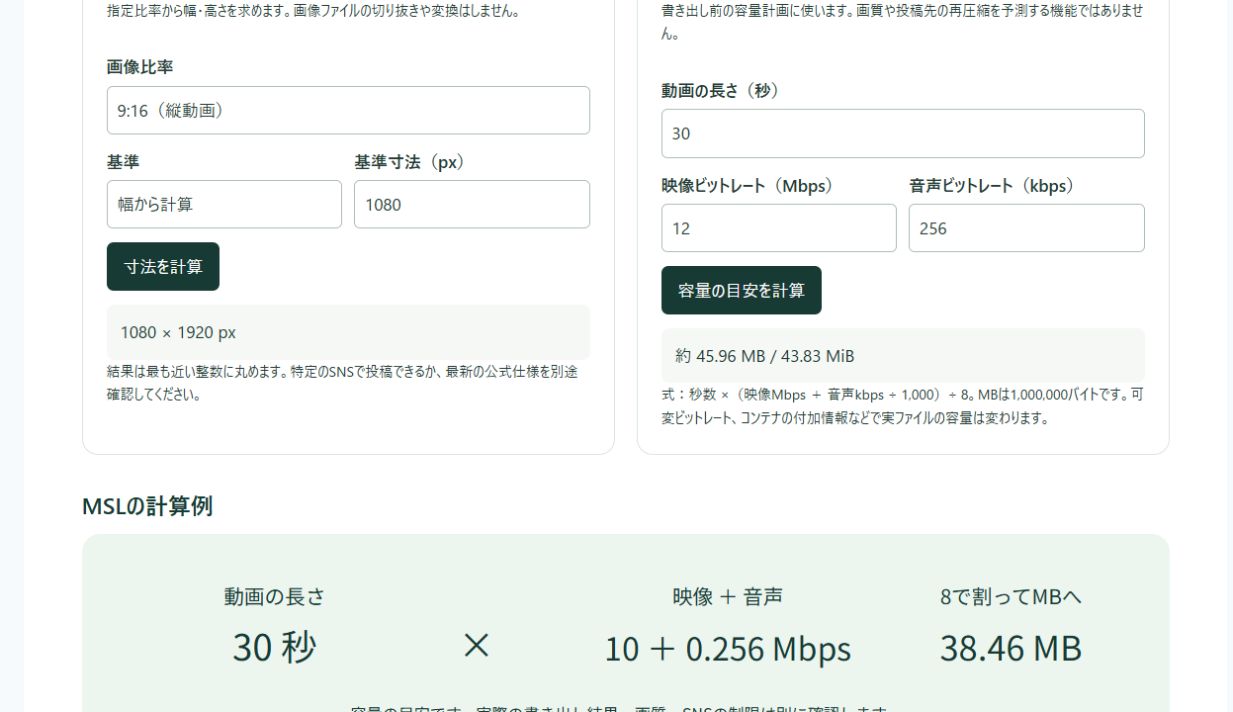Click the 動画の長さ (秒) label
The width and height of the screenshot is (1233, 712).
pos(720,91)
